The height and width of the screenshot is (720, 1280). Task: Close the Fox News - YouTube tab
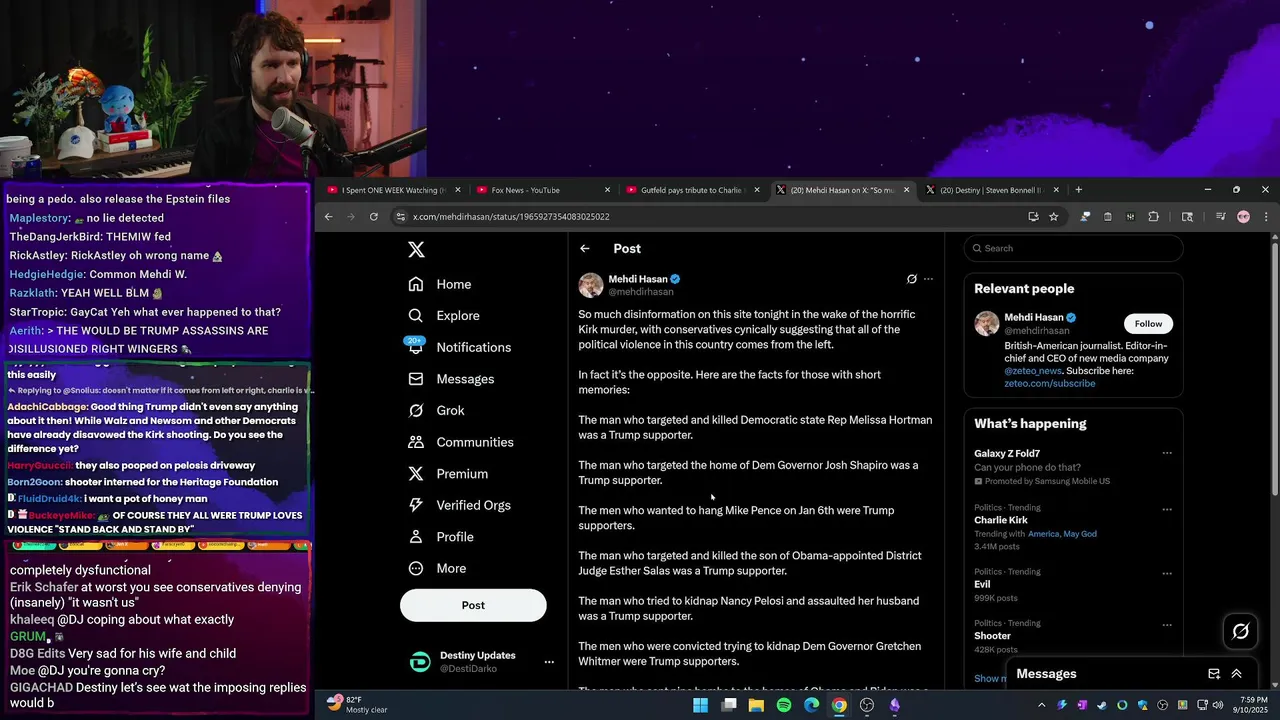pos(607,190)
